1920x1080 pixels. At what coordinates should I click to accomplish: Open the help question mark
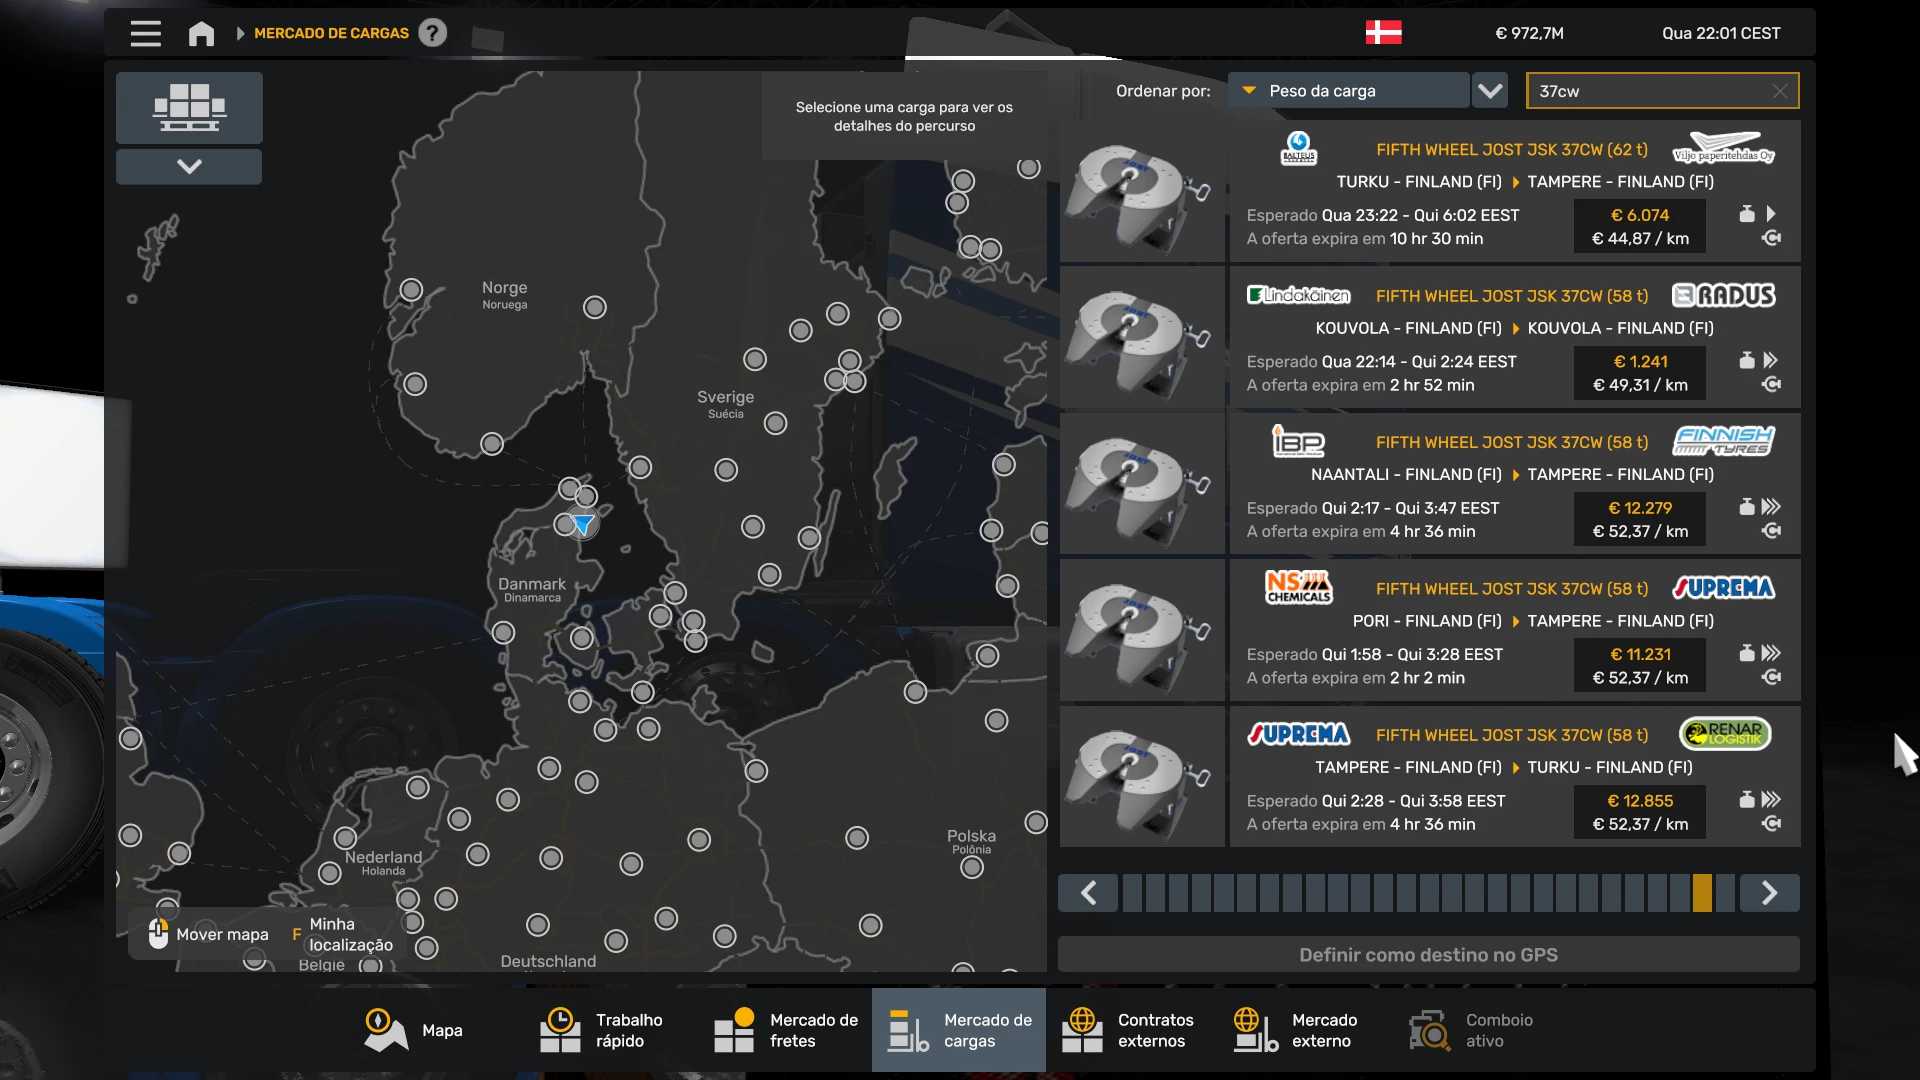pyautogui.click(x=432, y=33)
